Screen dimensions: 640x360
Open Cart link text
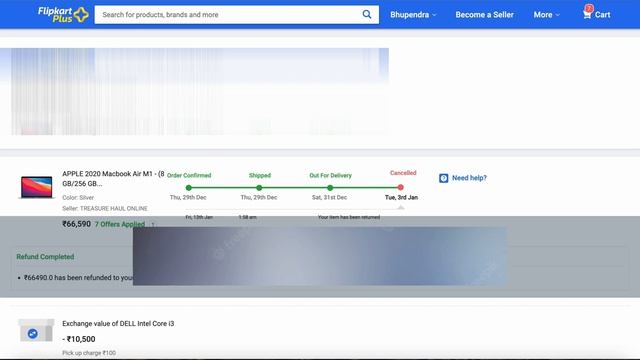click(x=602, y=15)
